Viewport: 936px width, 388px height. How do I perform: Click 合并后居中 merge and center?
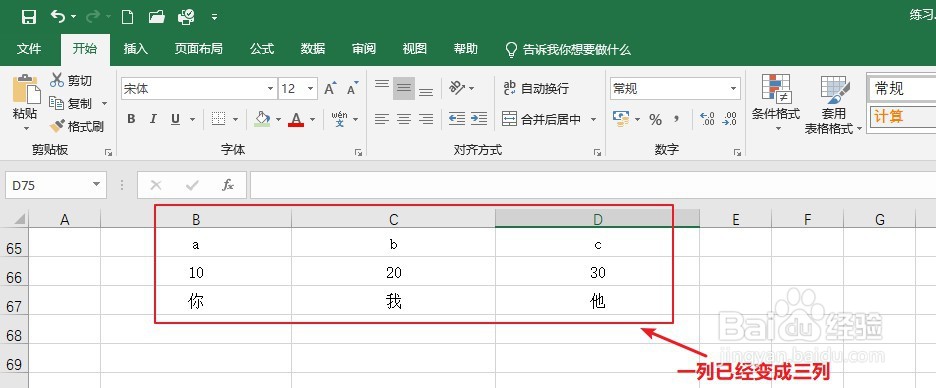click(x=541, y=119)
